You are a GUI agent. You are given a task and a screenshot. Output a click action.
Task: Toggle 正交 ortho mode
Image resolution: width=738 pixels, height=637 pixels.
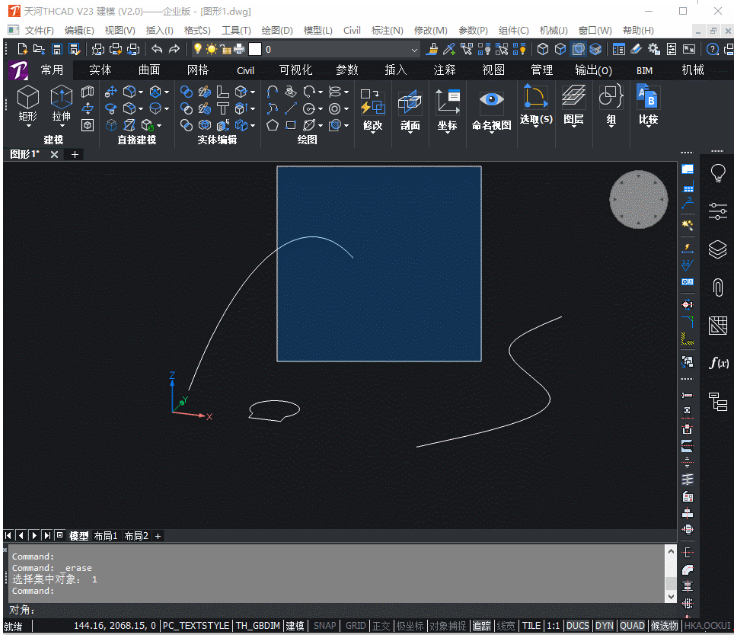[381, 626]
